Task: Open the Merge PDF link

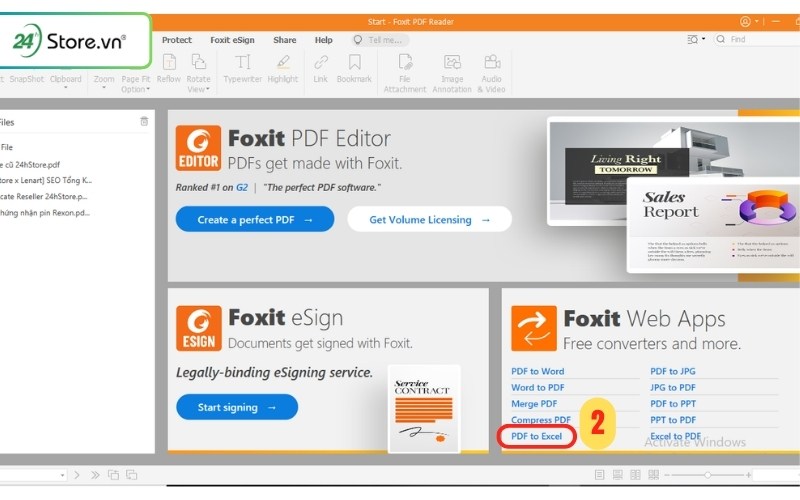Action: [534, 404]
